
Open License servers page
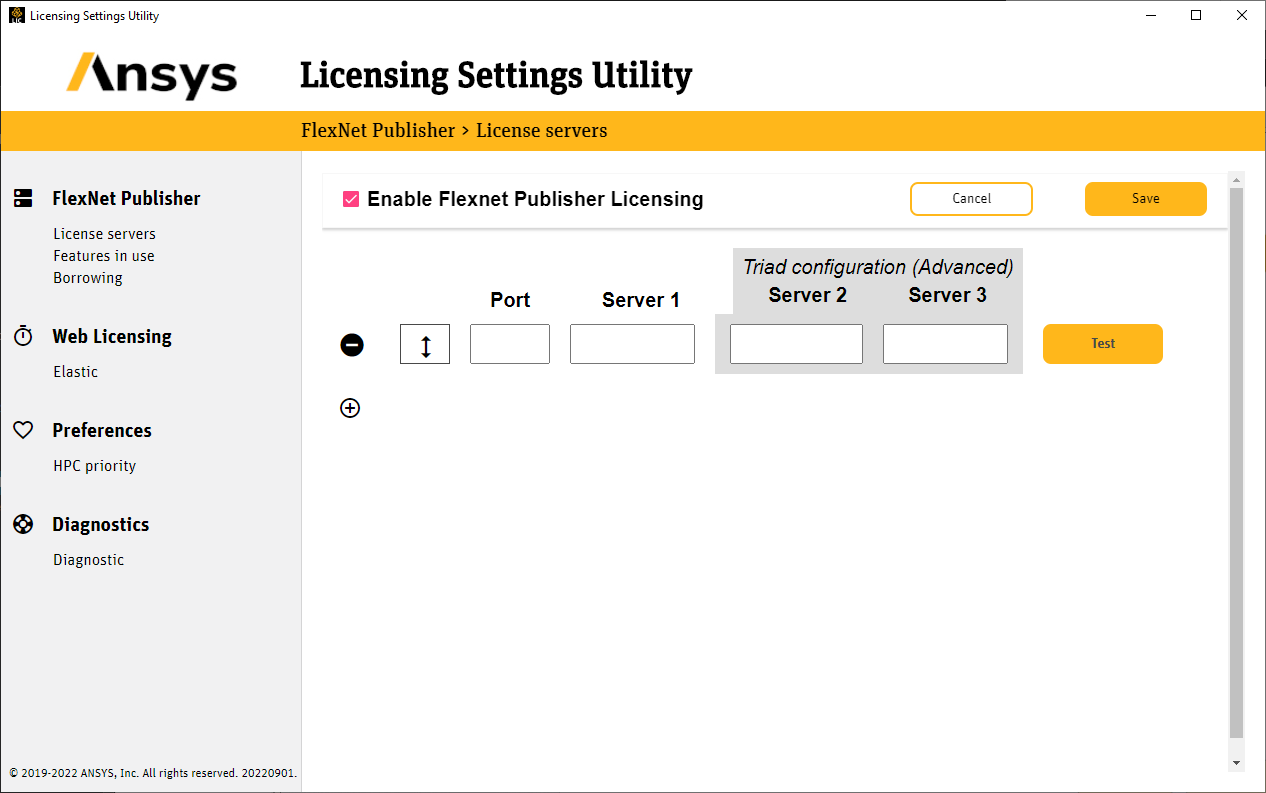click(x=104, y=234)
